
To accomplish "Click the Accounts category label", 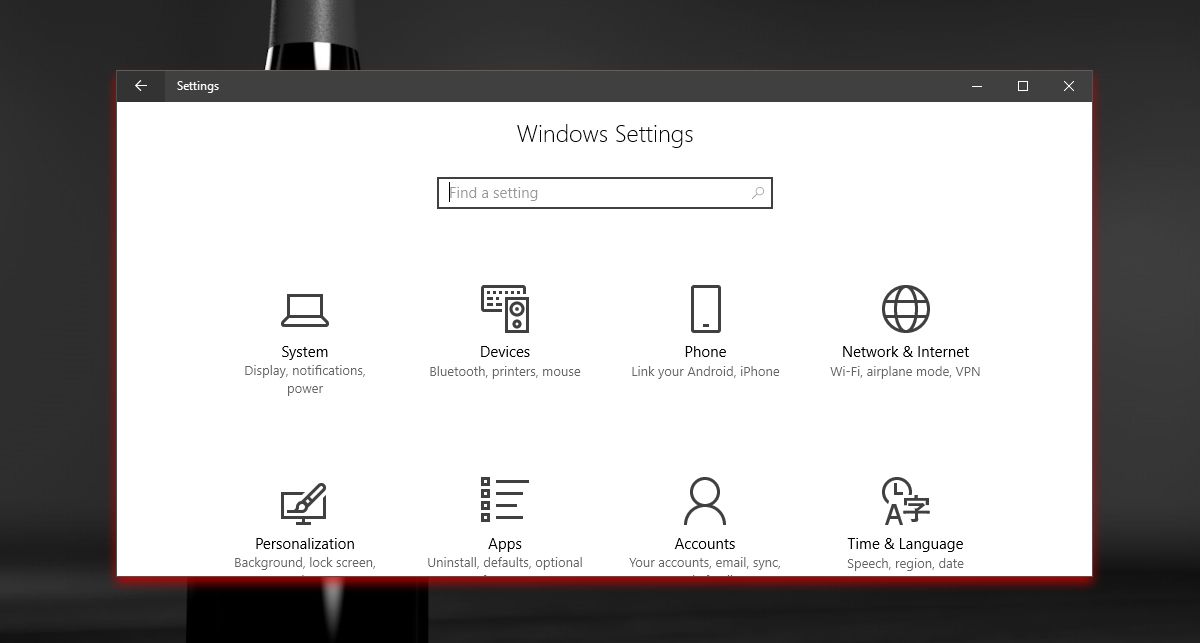I will [x=705, y=544].
